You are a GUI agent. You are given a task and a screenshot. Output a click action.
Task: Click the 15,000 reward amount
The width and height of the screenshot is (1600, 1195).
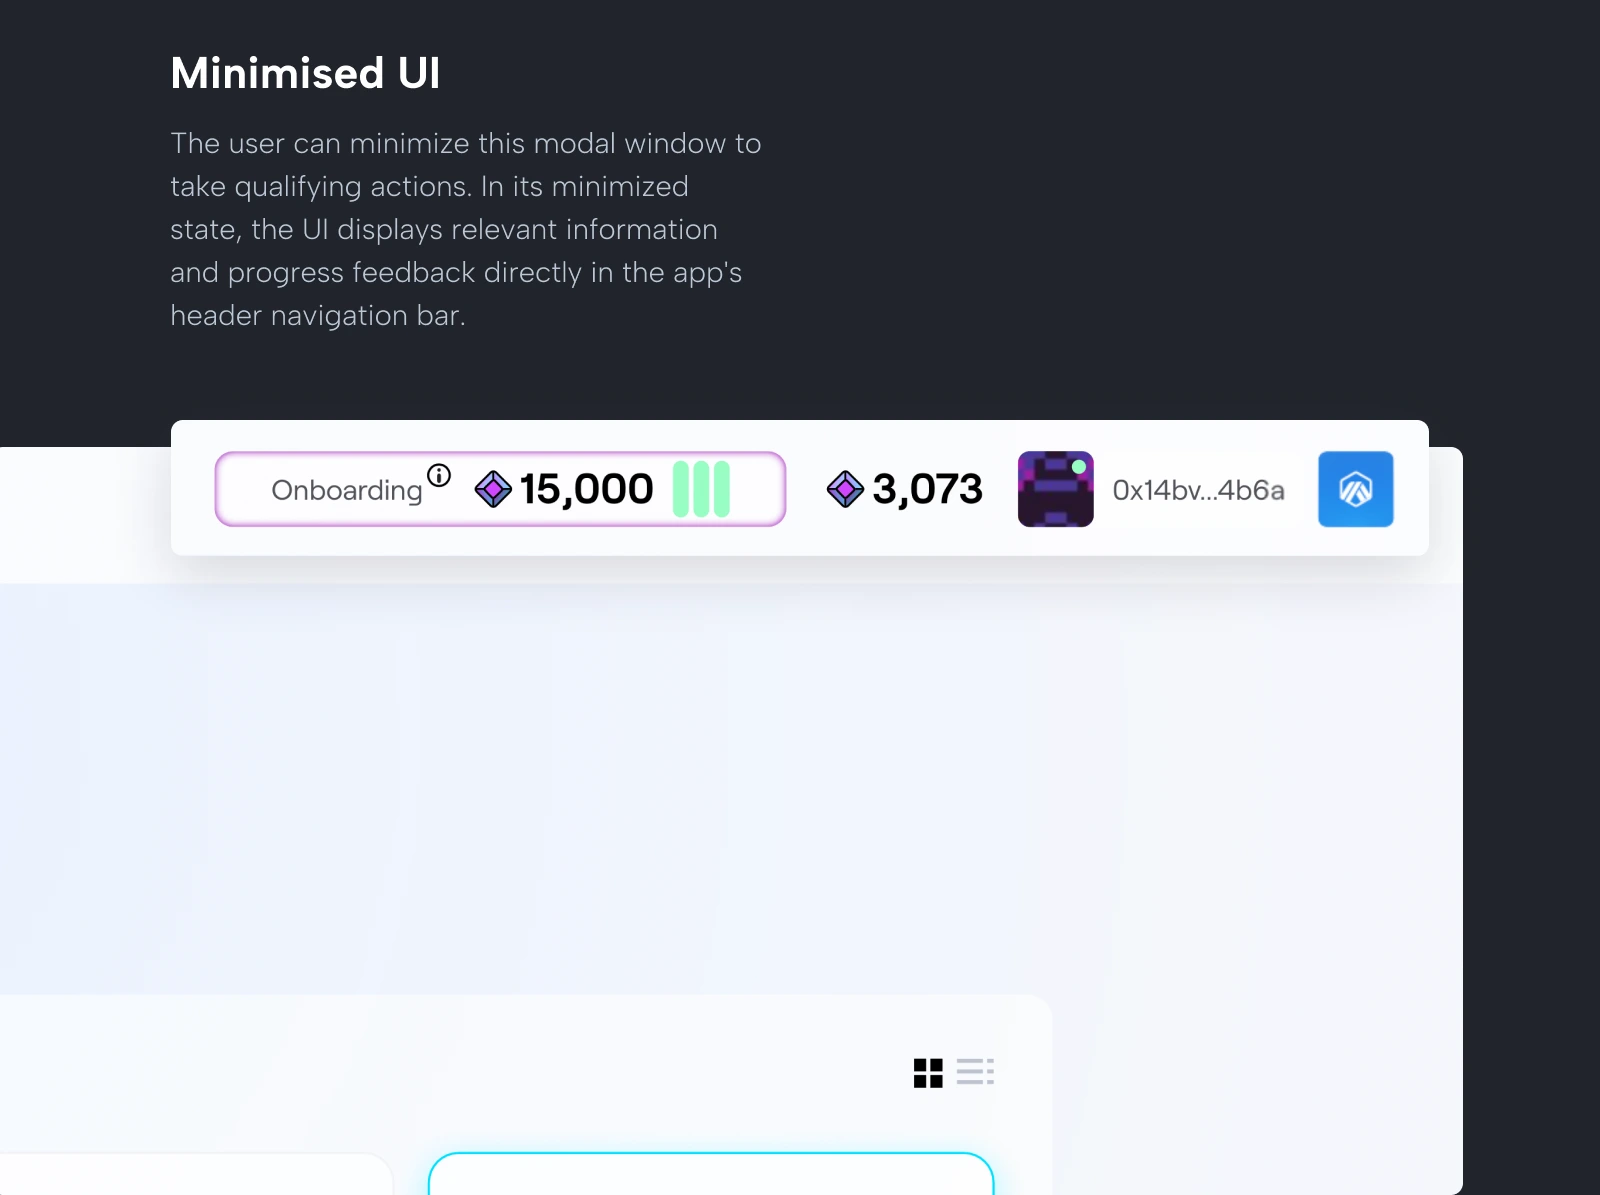pyautogui.click(x=586, y=489)
